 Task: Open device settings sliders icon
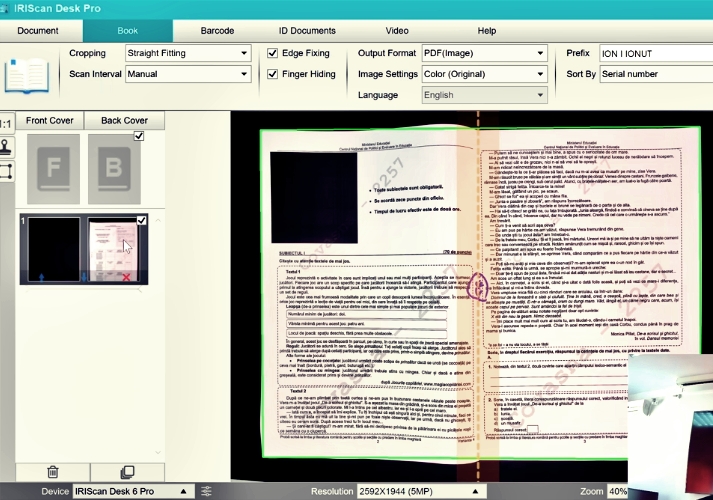[206, 491]
